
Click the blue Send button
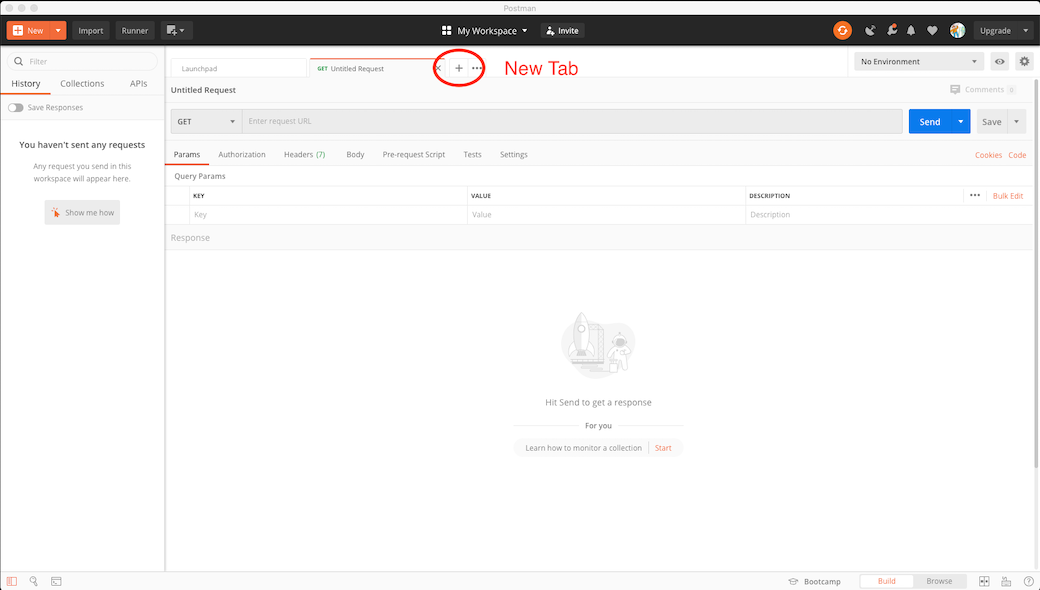point(929,121)
